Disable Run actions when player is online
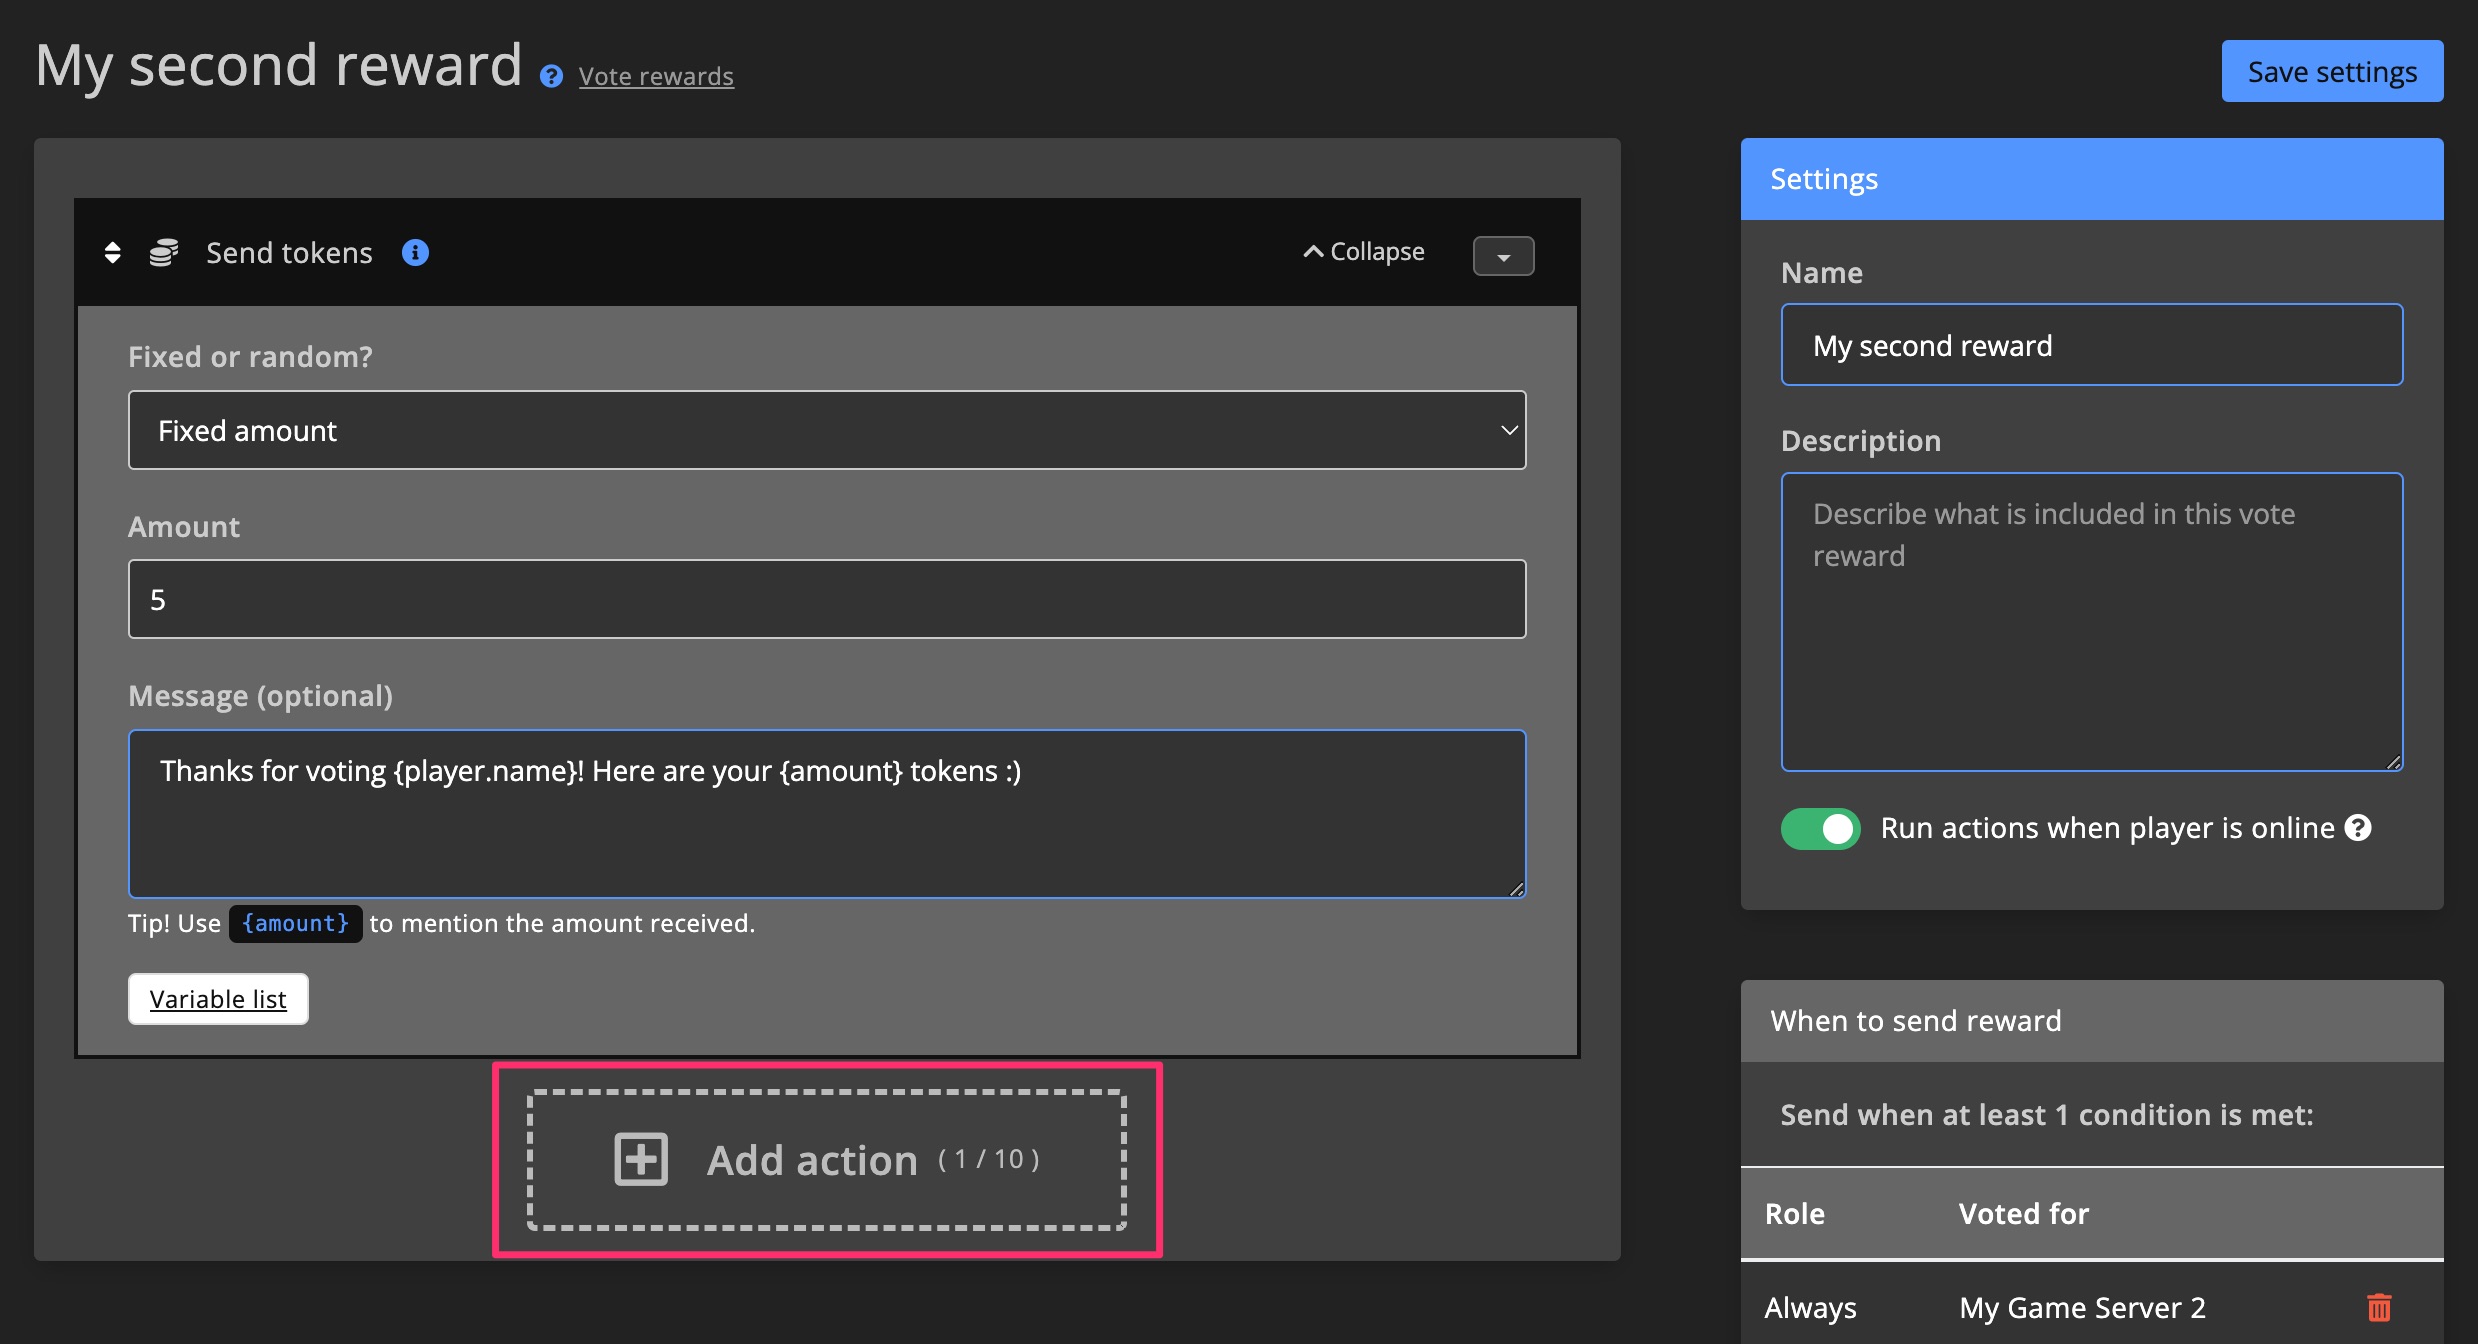Image resolution: width=2478 pixels, height=1344 pixels. [1820, 828]
